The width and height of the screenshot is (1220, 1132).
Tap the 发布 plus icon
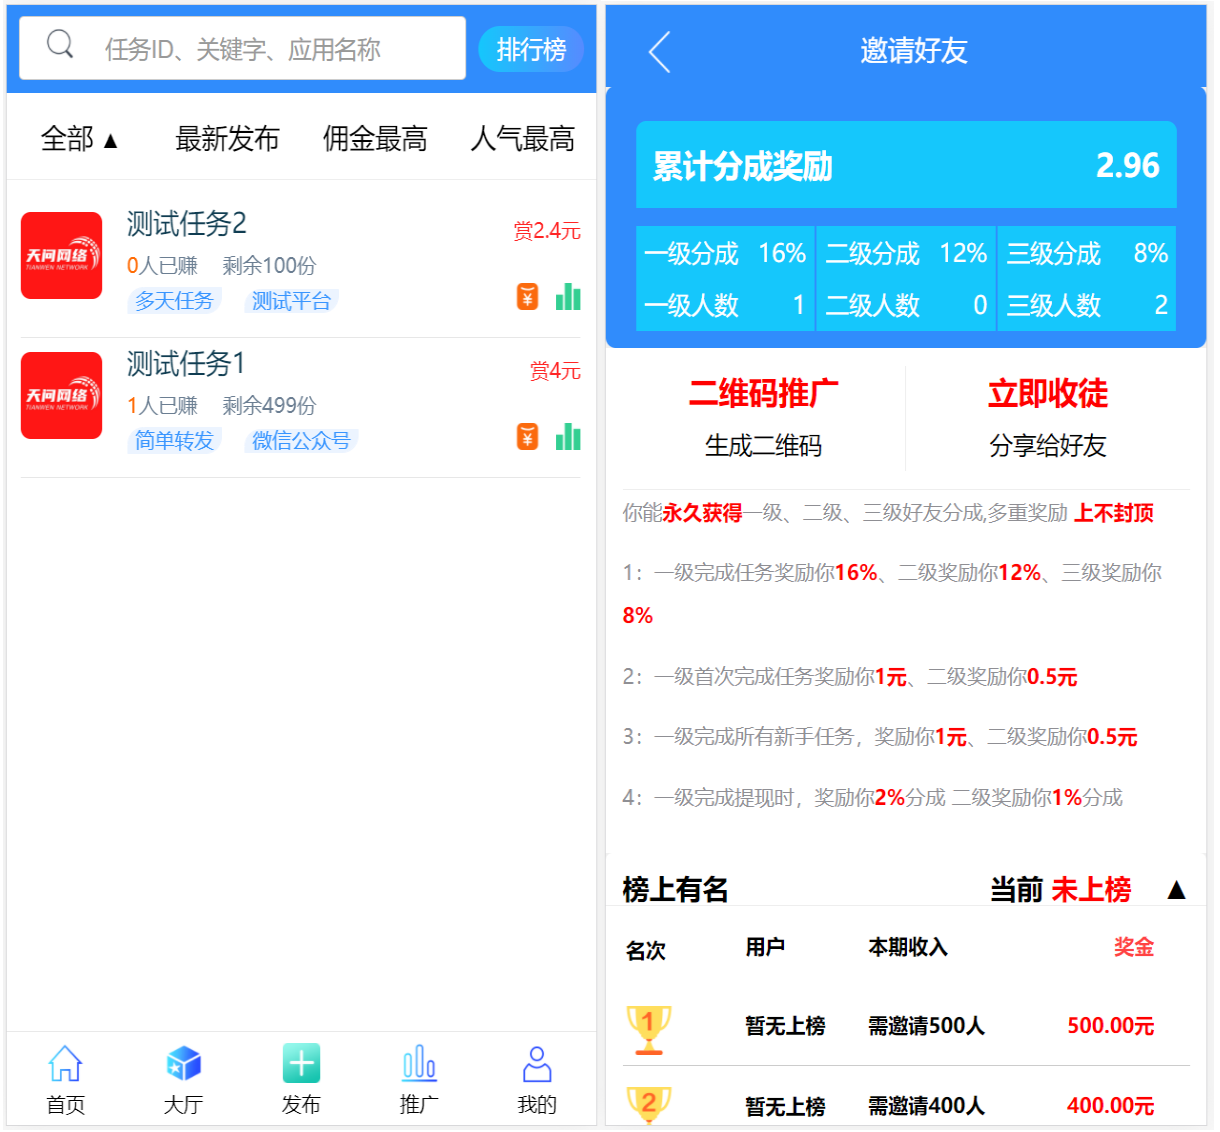tap(301, 1064)
